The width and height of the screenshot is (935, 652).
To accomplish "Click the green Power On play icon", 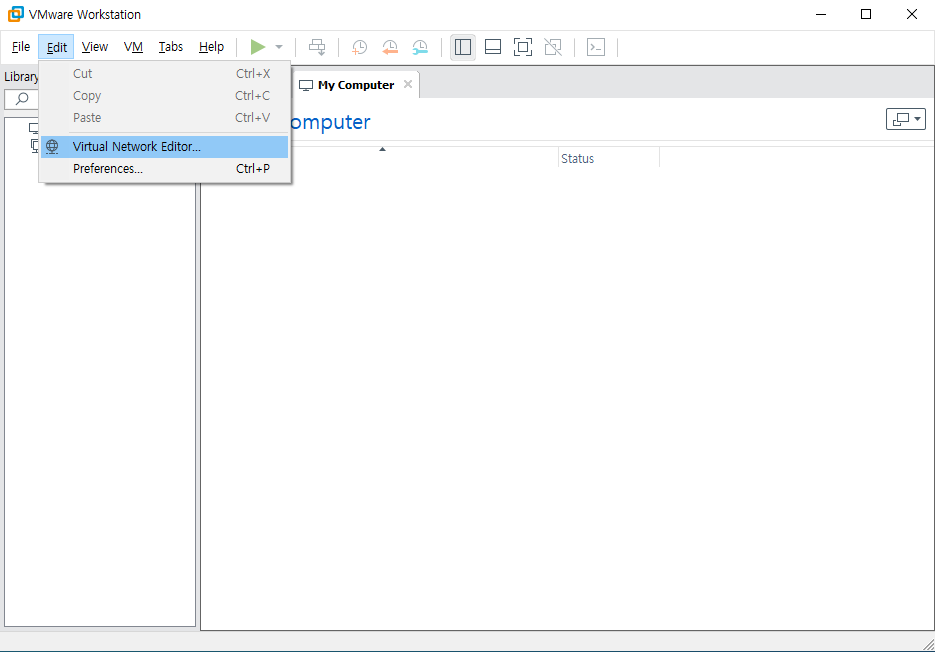I will point(258,47).
